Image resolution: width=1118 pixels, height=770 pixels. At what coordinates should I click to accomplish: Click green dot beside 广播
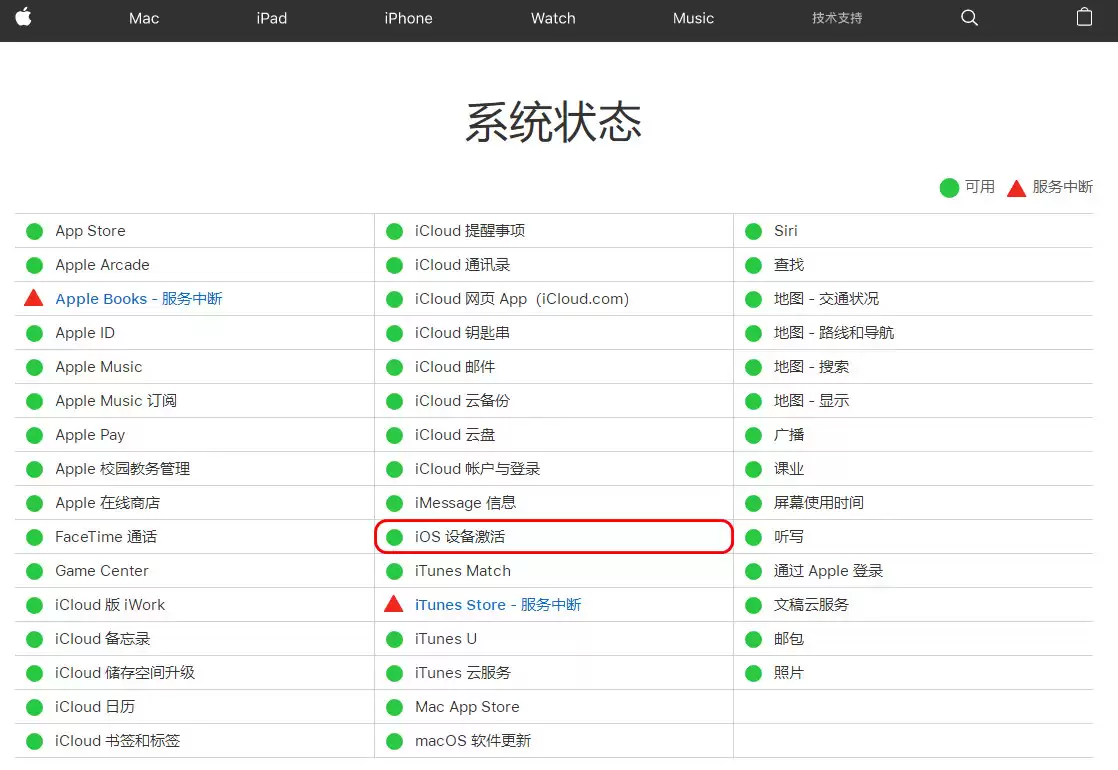coord(754,435)
